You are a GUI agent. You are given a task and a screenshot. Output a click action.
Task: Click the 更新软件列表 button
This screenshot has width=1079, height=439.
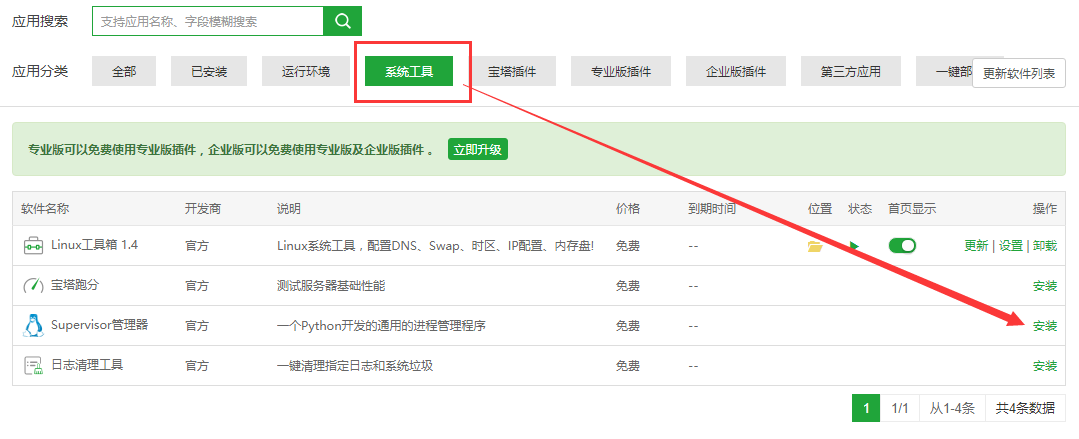[x=1018, y=74]
